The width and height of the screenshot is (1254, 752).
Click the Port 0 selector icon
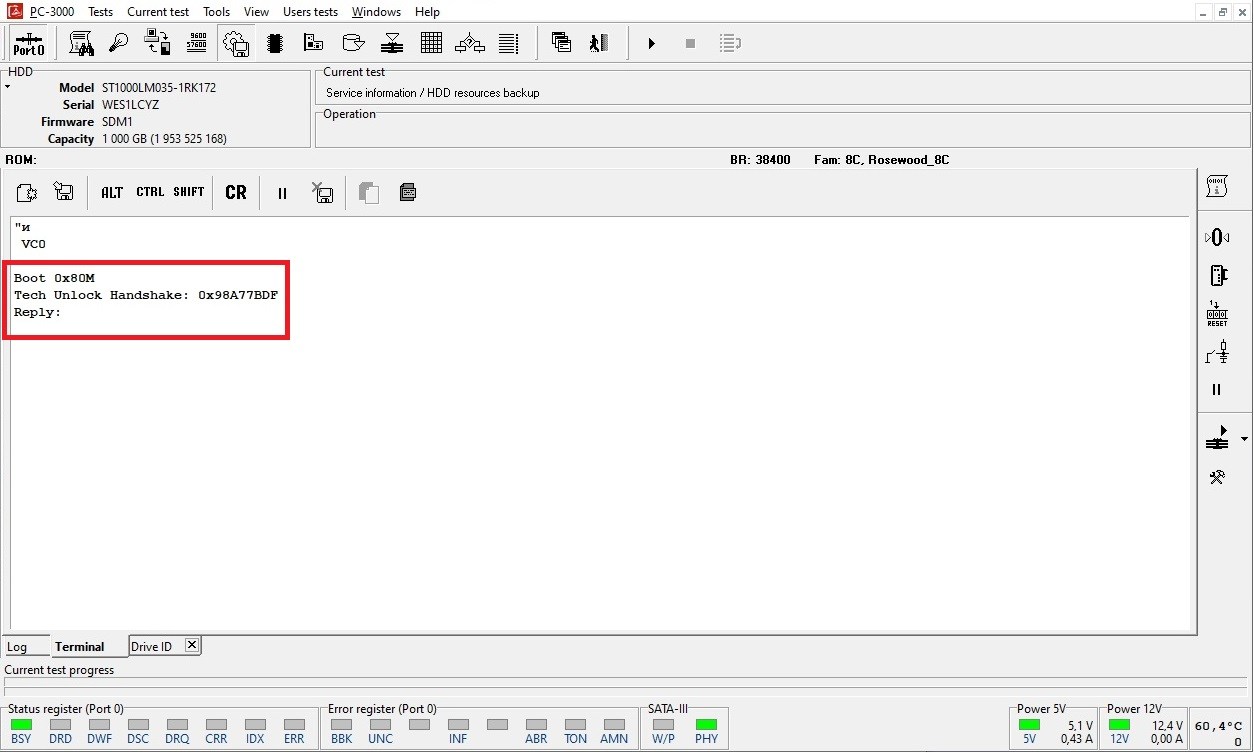point(28,44)
